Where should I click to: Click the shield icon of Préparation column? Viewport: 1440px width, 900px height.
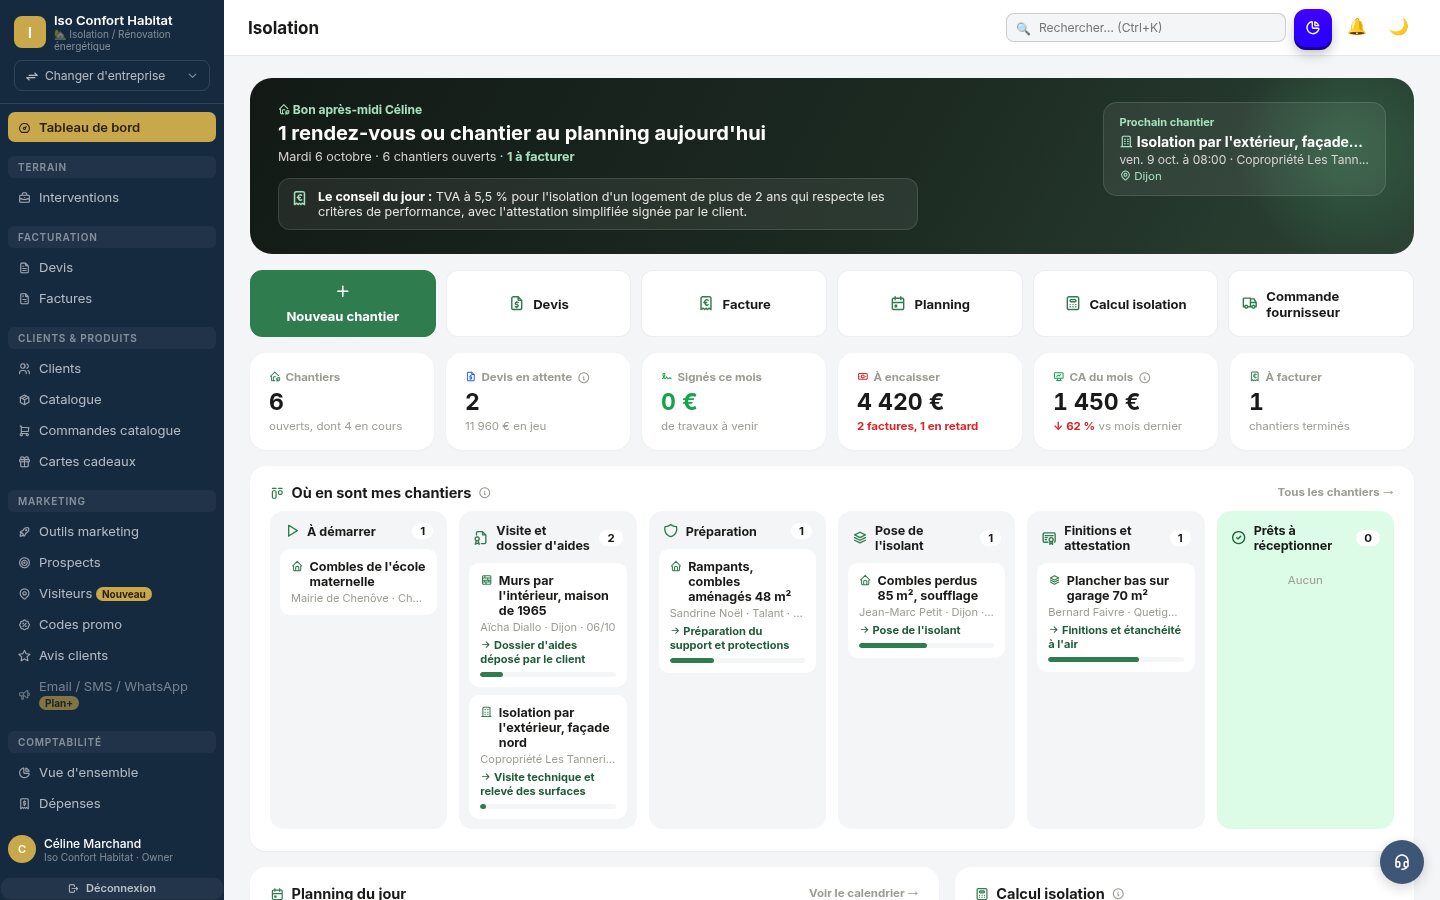click(x=671, y=531)
